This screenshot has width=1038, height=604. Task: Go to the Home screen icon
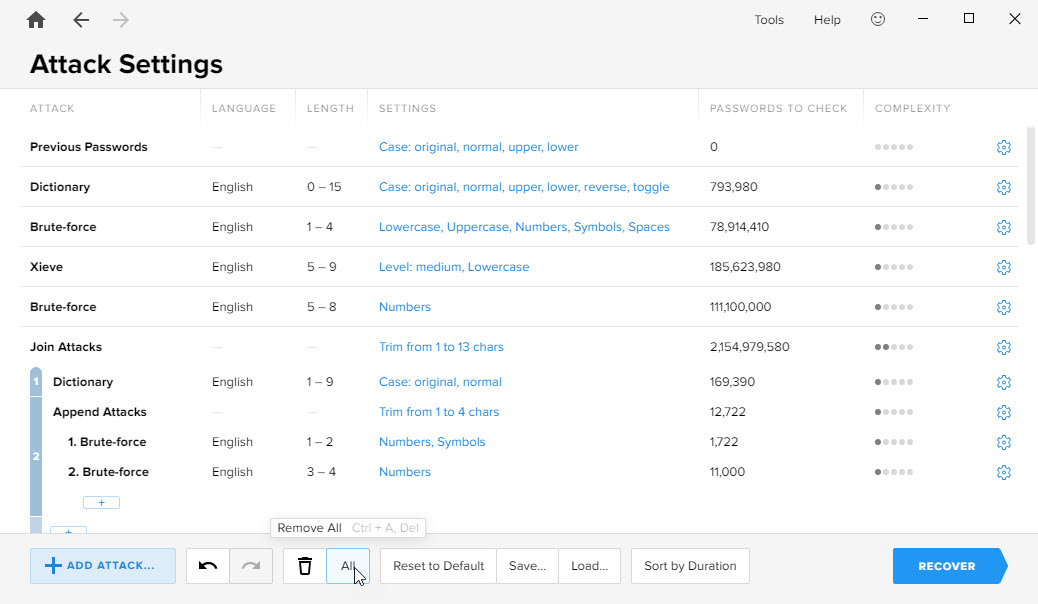click(36, 20)
